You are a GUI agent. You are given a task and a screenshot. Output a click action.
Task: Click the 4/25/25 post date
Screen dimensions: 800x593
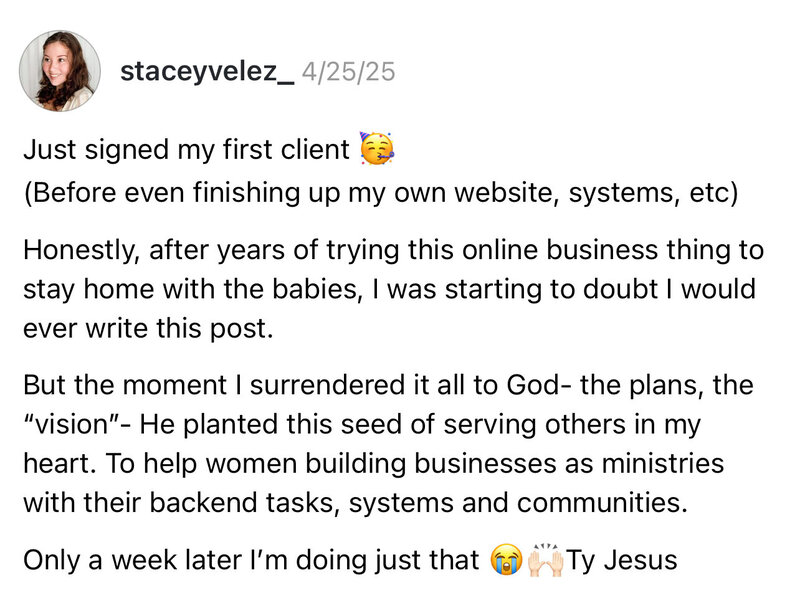pyautogui.click(x=348, y=71)
